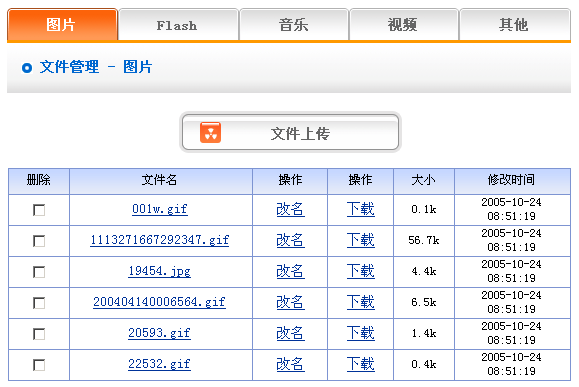Open the 19454.jpg file link
Viewport: 579px width, 387px height.
160,271
